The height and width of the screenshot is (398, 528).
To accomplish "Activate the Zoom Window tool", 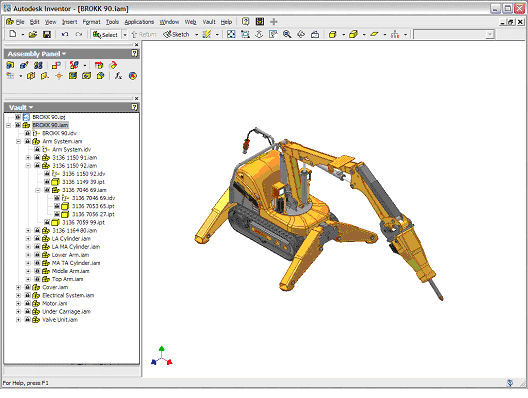I will point(245,34).
